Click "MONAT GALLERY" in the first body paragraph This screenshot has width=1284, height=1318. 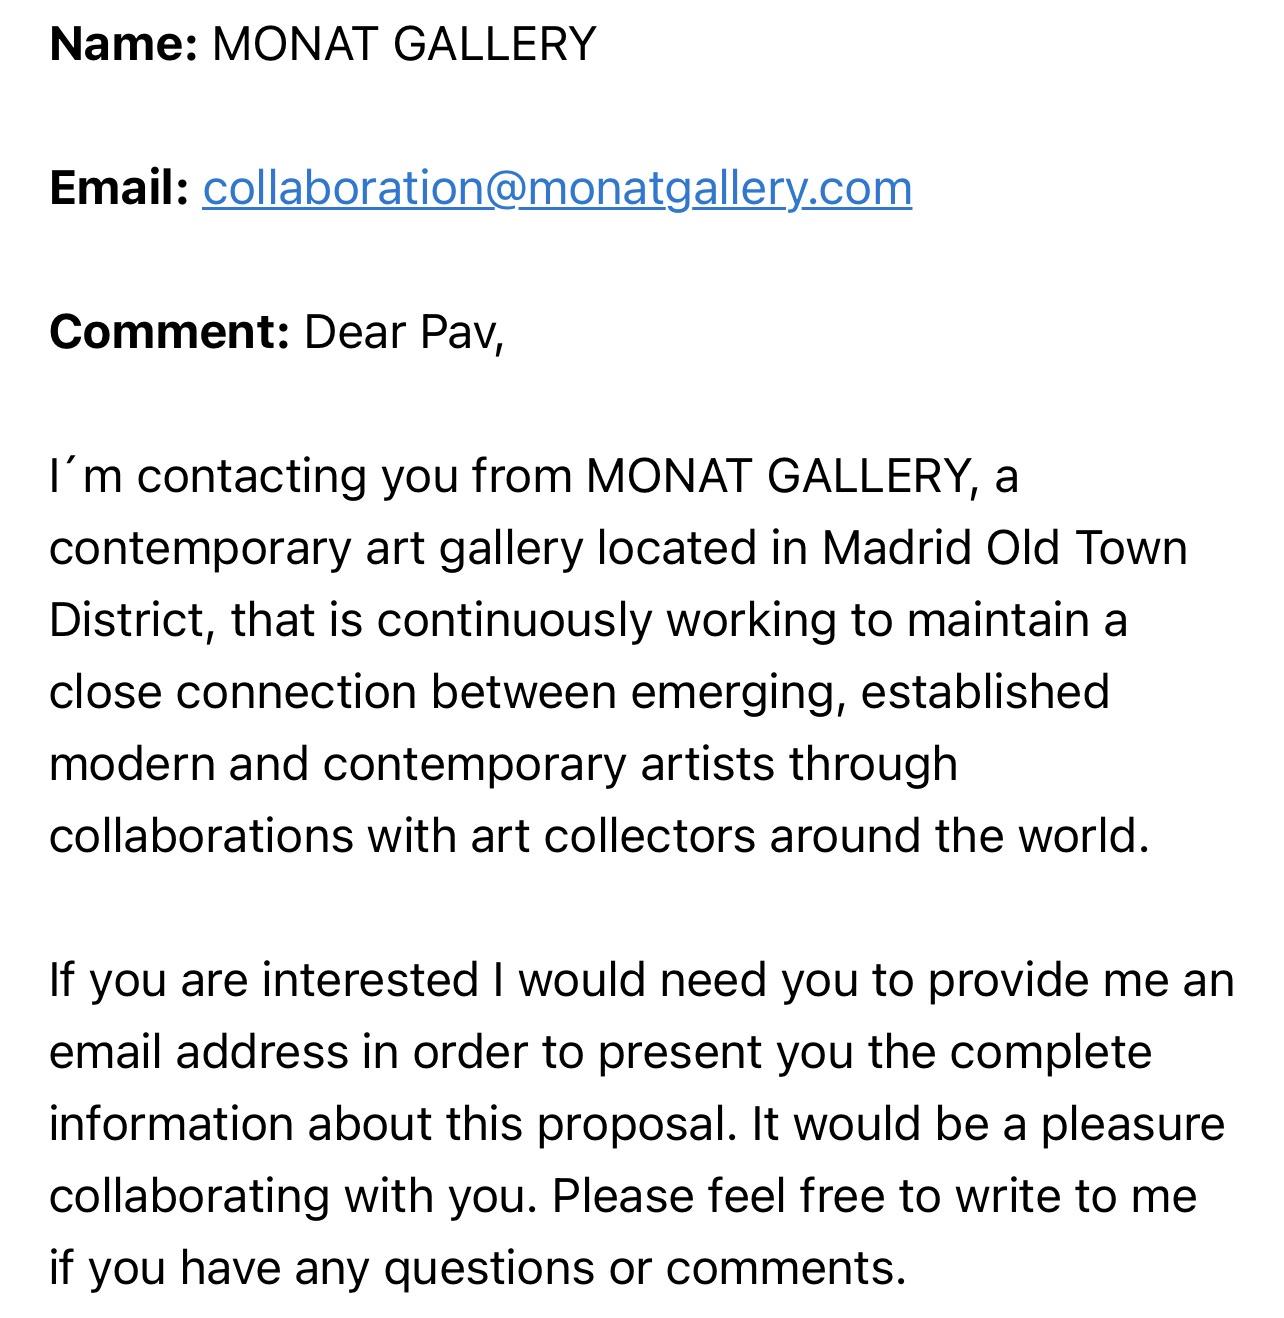pos(777,477)
